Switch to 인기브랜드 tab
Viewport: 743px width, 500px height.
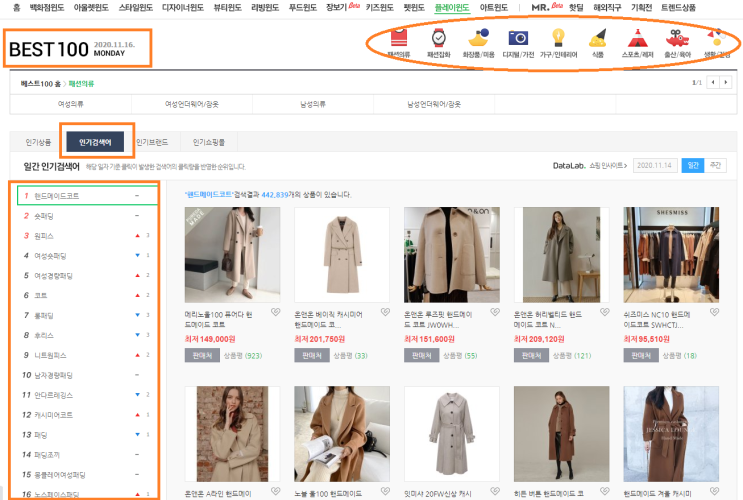(152, 142)
